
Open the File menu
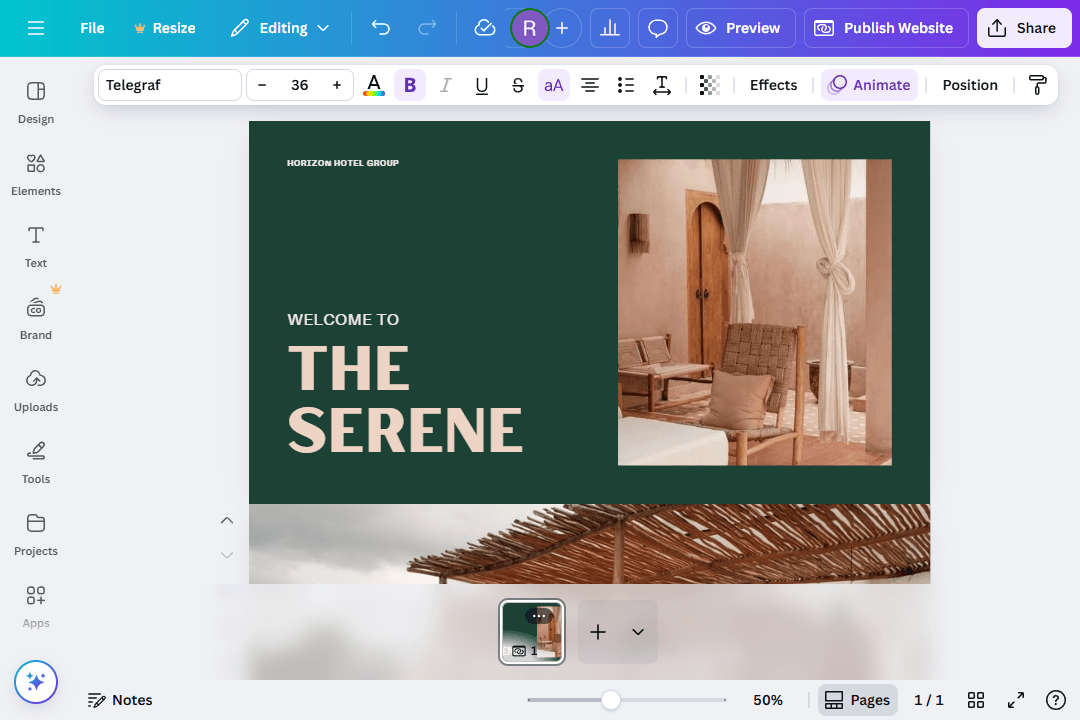click(x=92, y=28)
